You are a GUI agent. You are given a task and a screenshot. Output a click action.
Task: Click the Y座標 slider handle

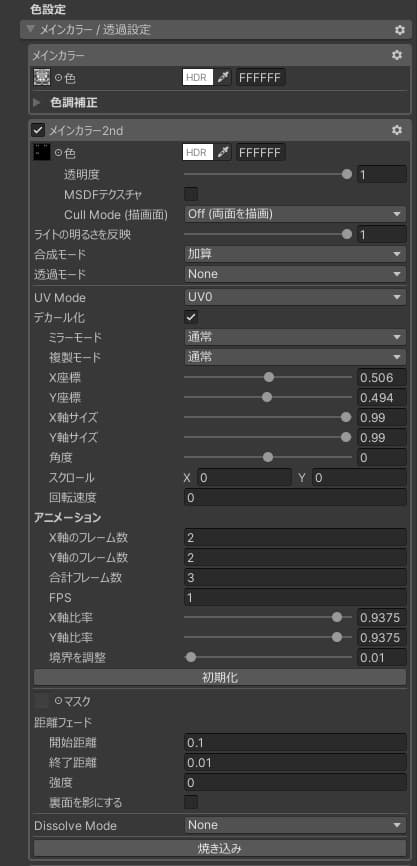tap(267, 397)
